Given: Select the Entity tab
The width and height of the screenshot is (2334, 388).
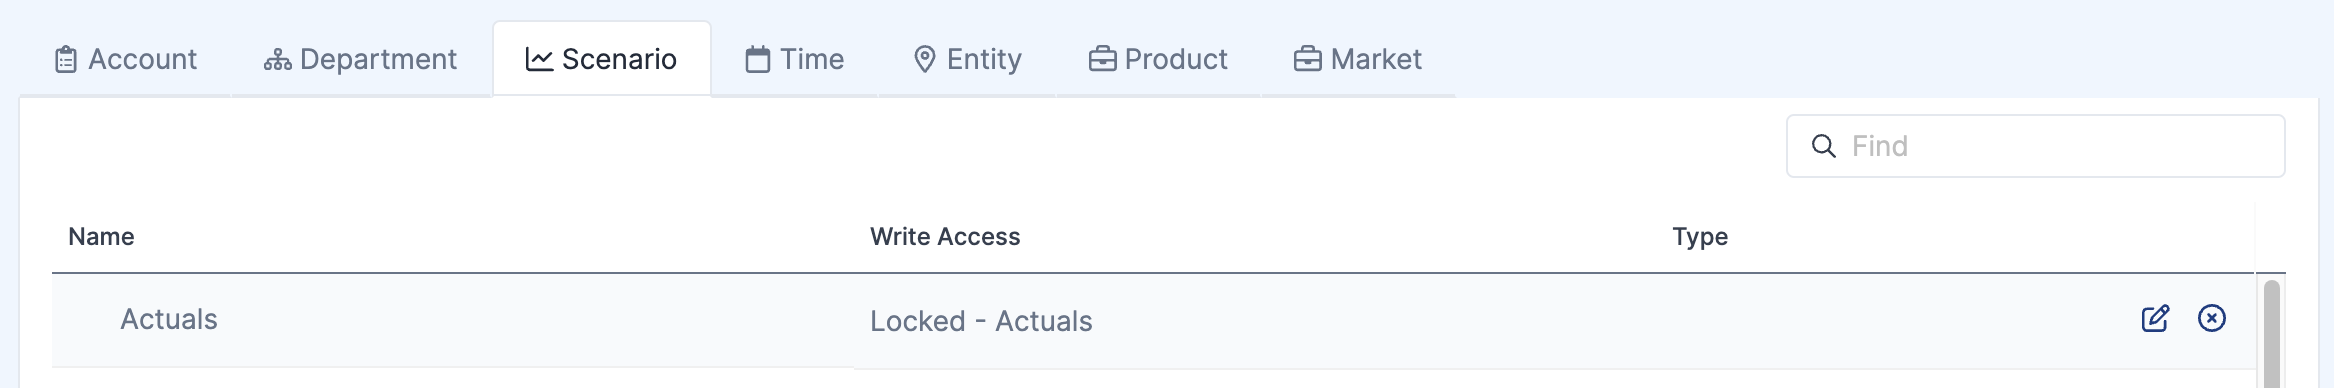Looking at the screenshot, I should point(967,59).
